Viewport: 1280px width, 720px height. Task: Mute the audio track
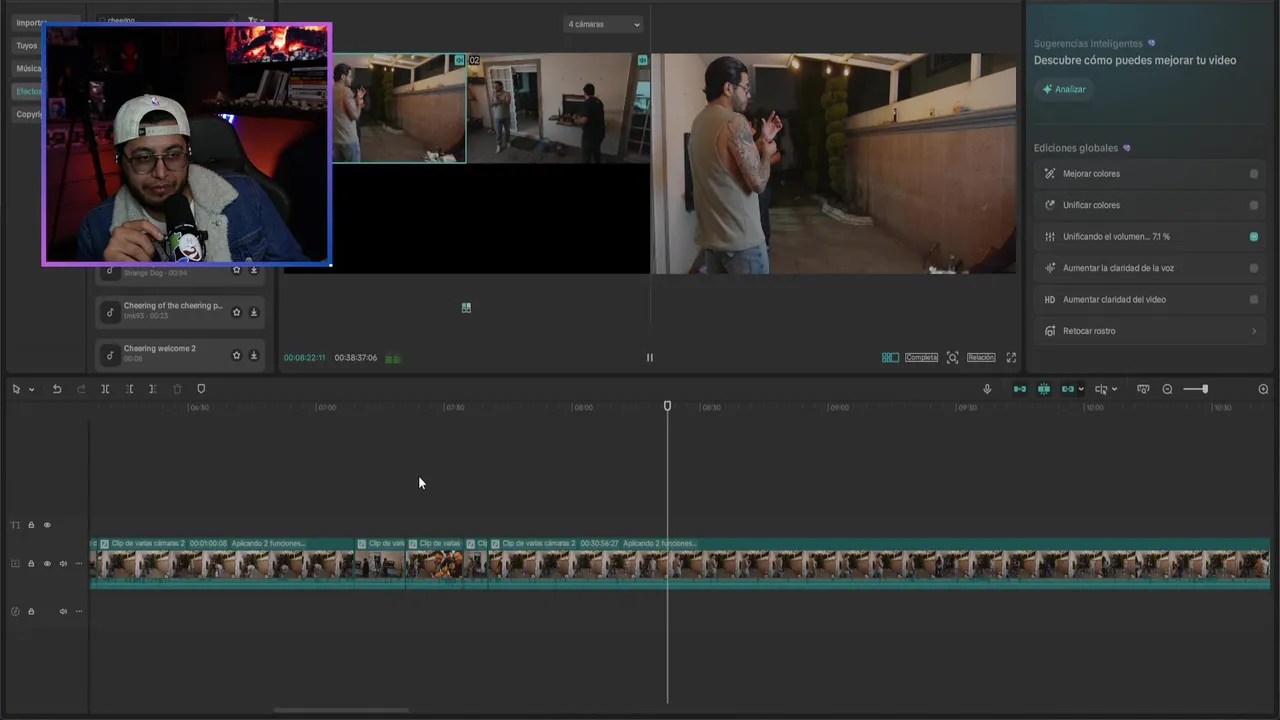pyautogui.click(x=63, y=611)
